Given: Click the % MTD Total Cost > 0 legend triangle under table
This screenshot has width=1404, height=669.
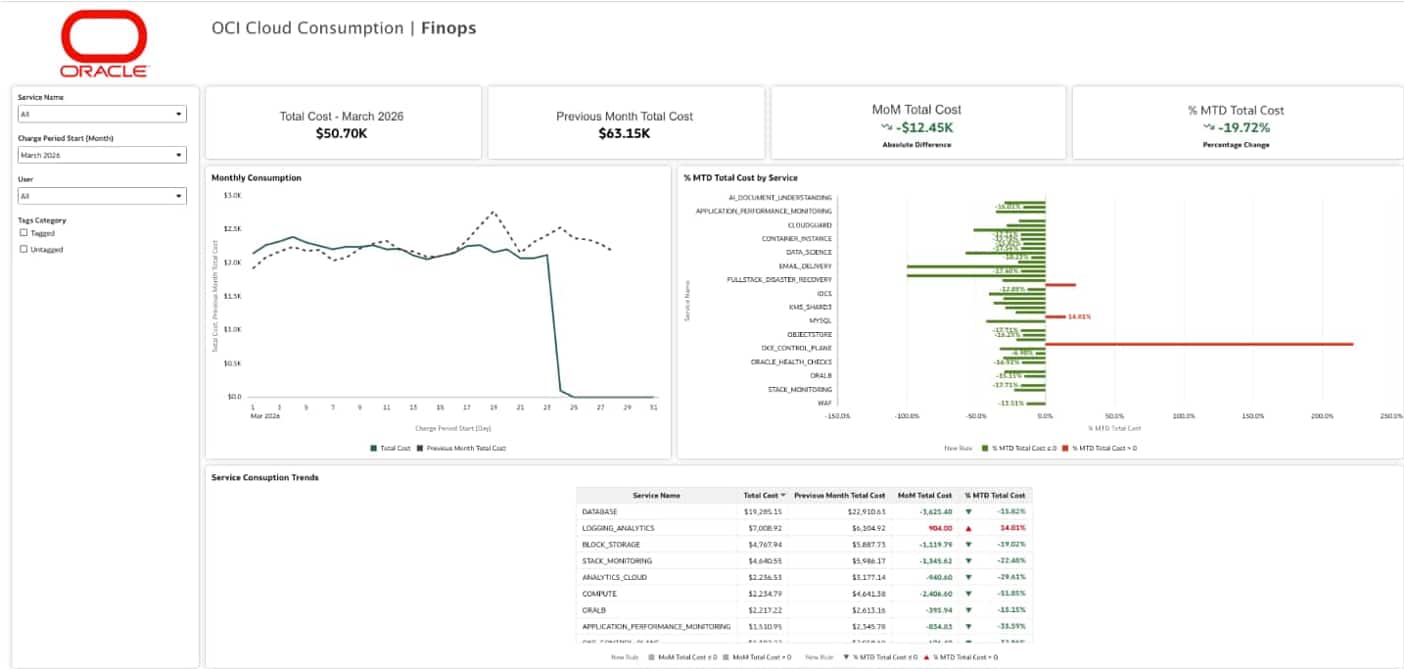Looking at the screenshot, I should 928,657.
